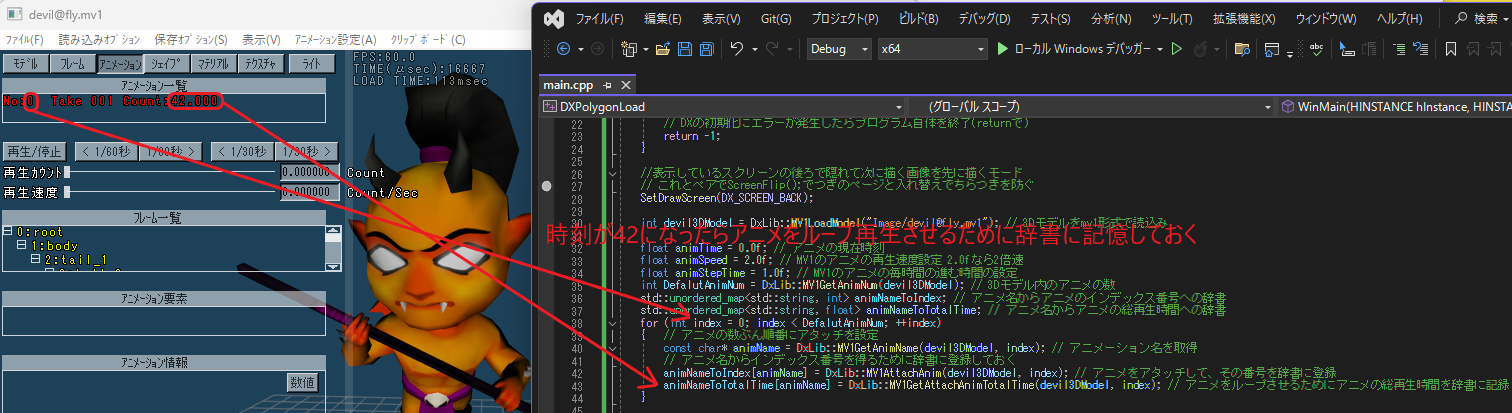Click the 数値 button in animation info

tap(302, 381)
